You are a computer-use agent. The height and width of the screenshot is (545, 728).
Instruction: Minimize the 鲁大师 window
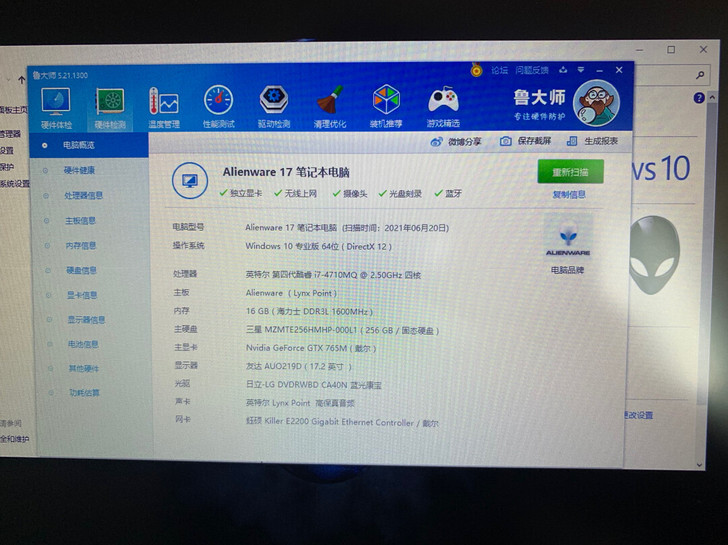(x=599, y=71)
